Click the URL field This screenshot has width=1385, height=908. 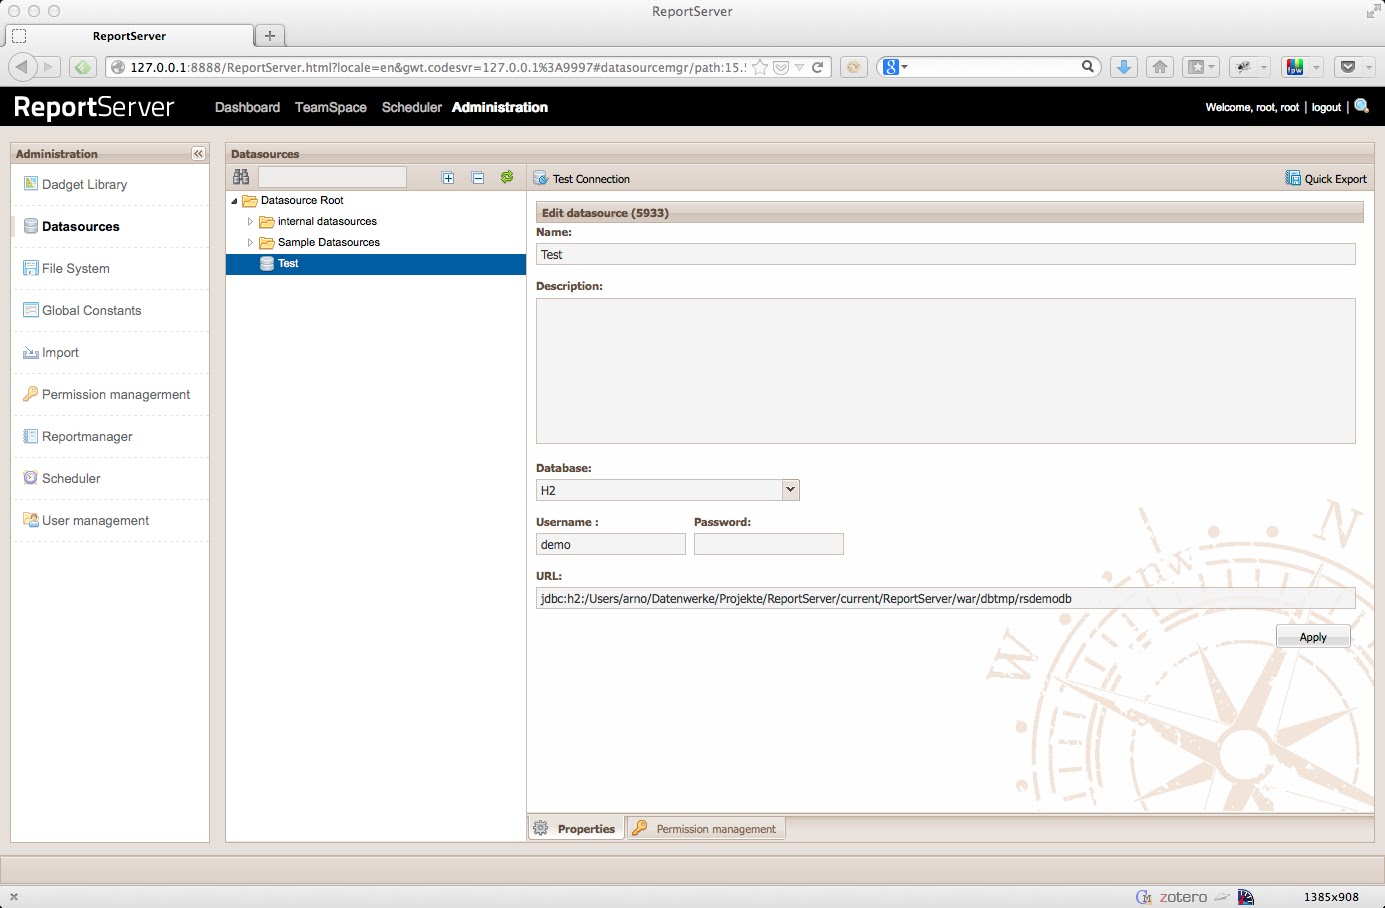(946, 598)
